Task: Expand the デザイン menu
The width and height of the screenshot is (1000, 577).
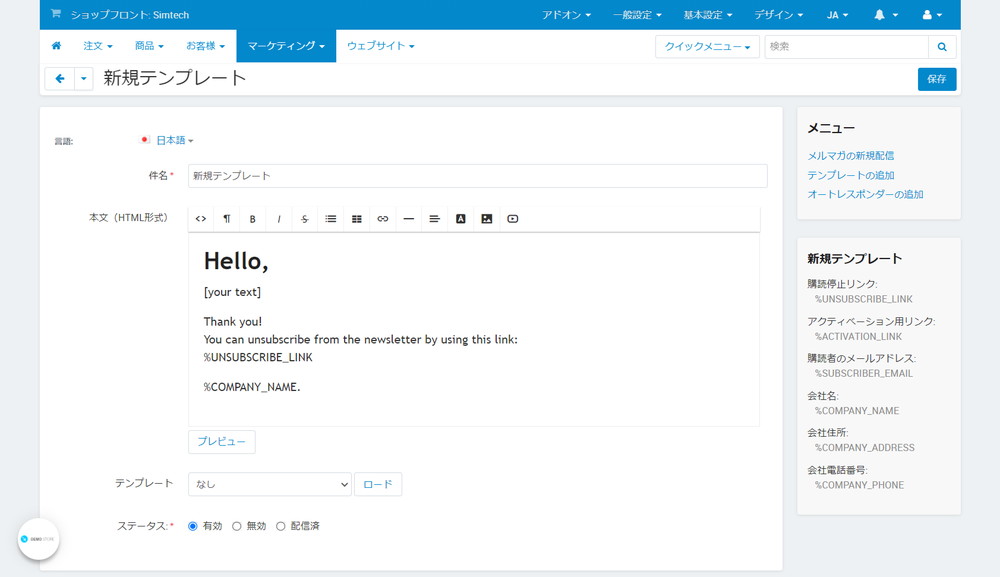Action: pos(779,15)
